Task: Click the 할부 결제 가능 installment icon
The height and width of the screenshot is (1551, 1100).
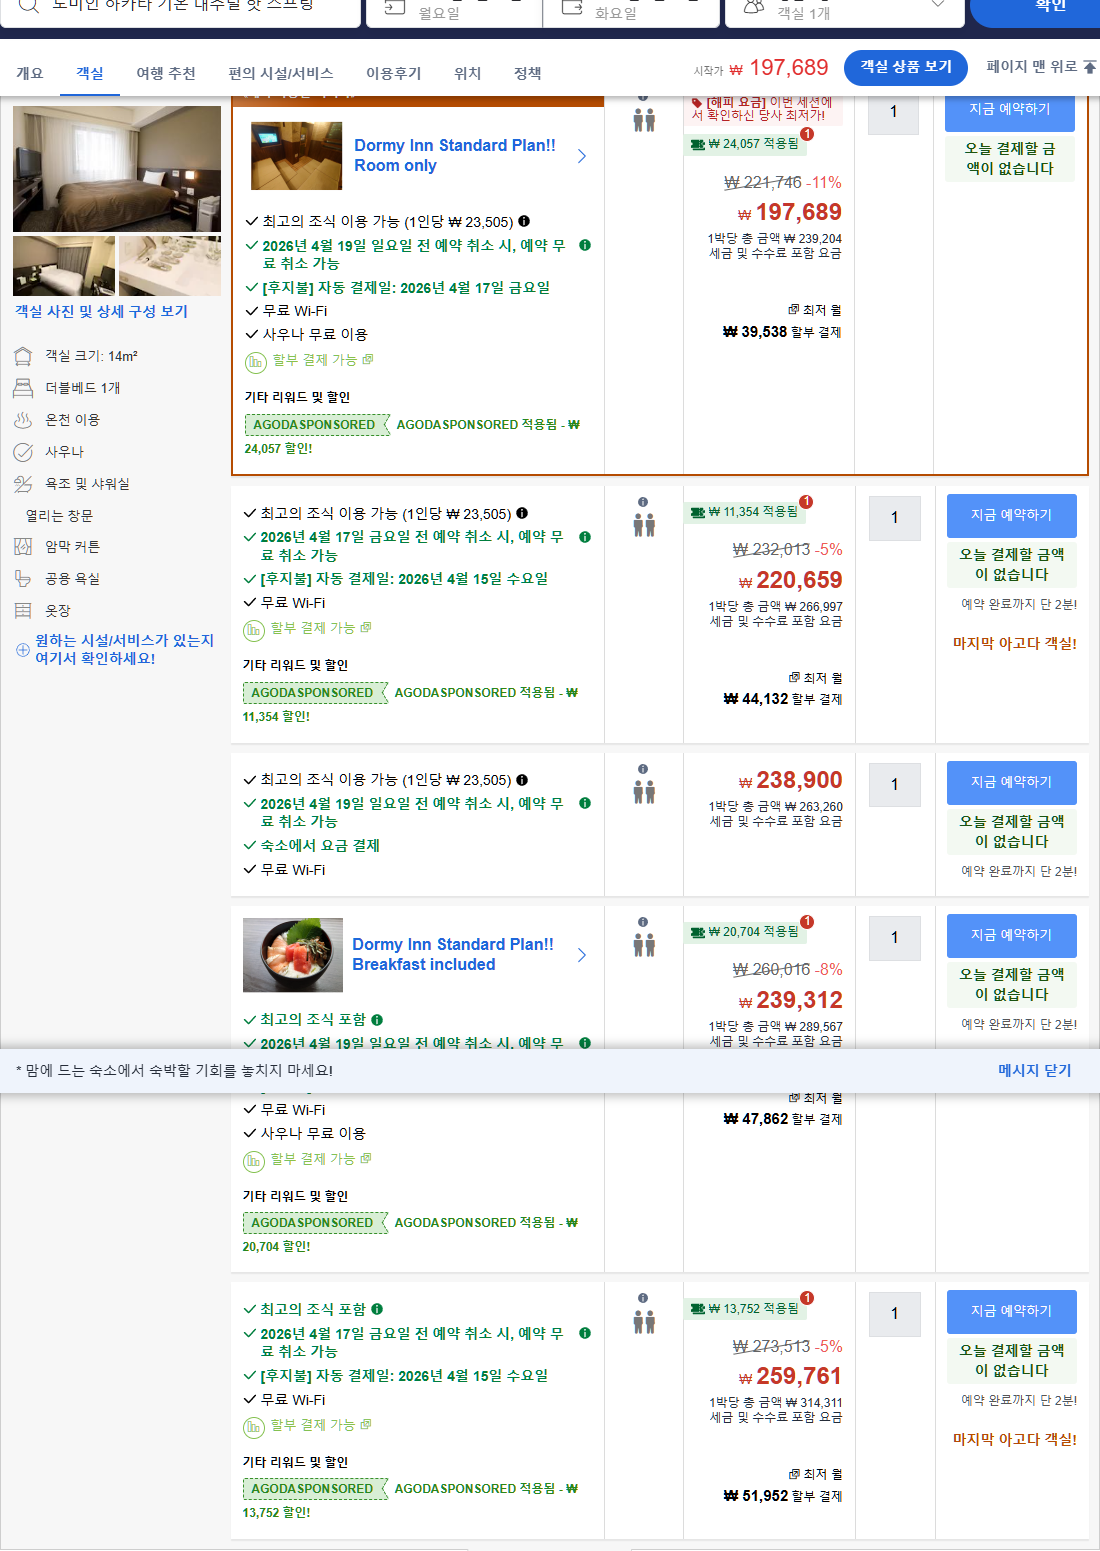Action: point(253,360)
